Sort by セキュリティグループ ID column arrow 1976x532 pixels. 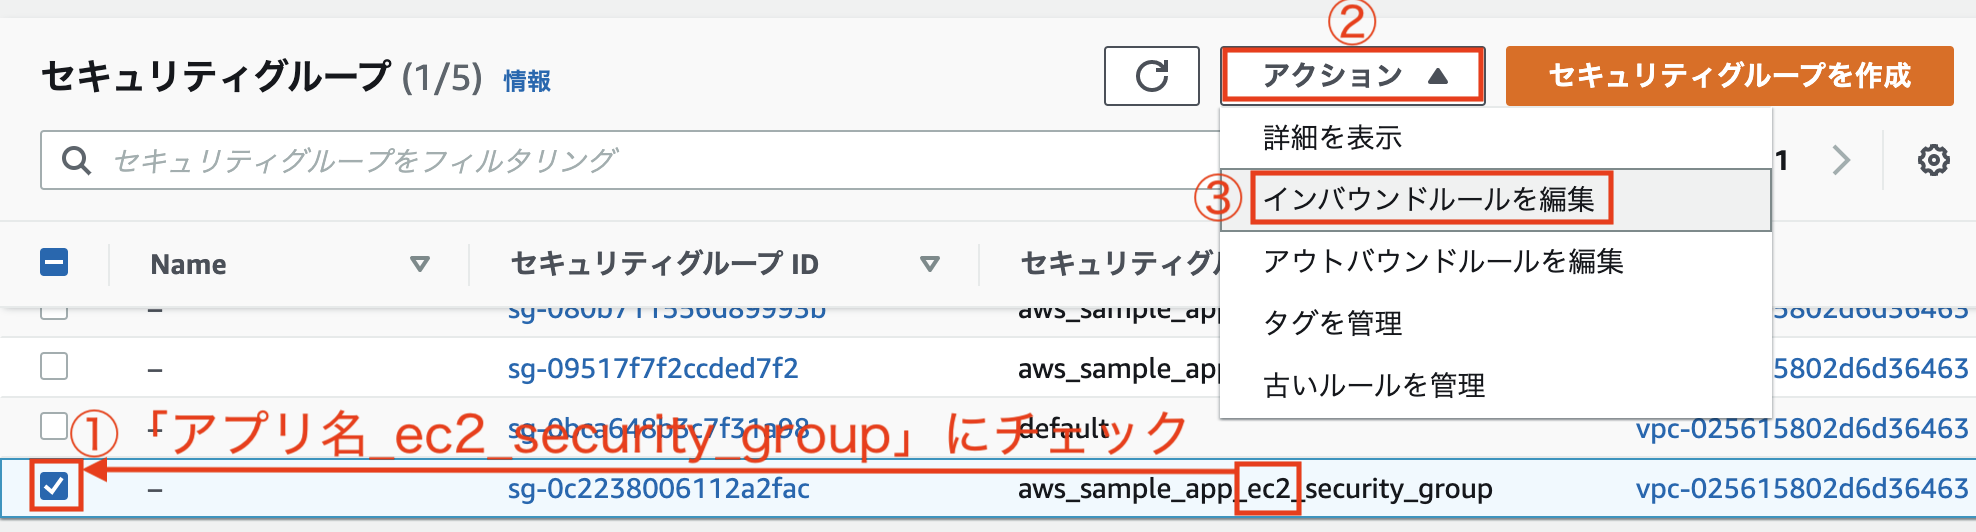(930, 264)
